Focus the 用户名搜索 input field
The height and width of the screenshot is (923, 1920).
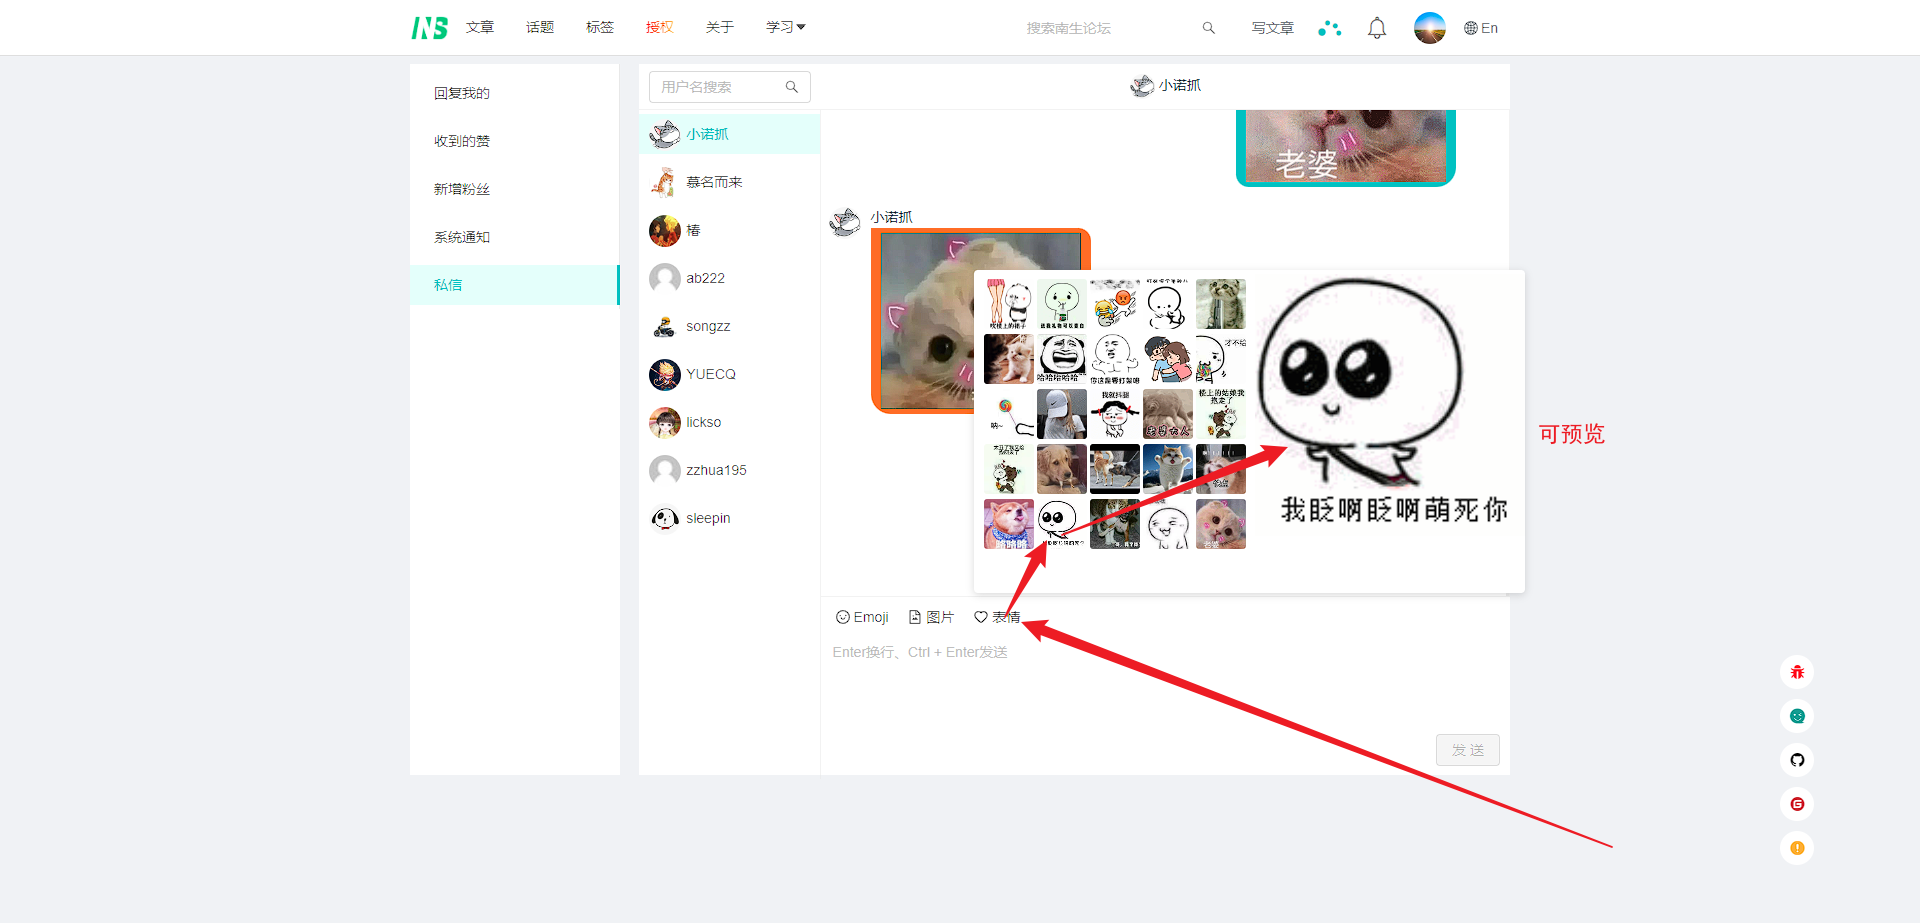coord(720,87)
